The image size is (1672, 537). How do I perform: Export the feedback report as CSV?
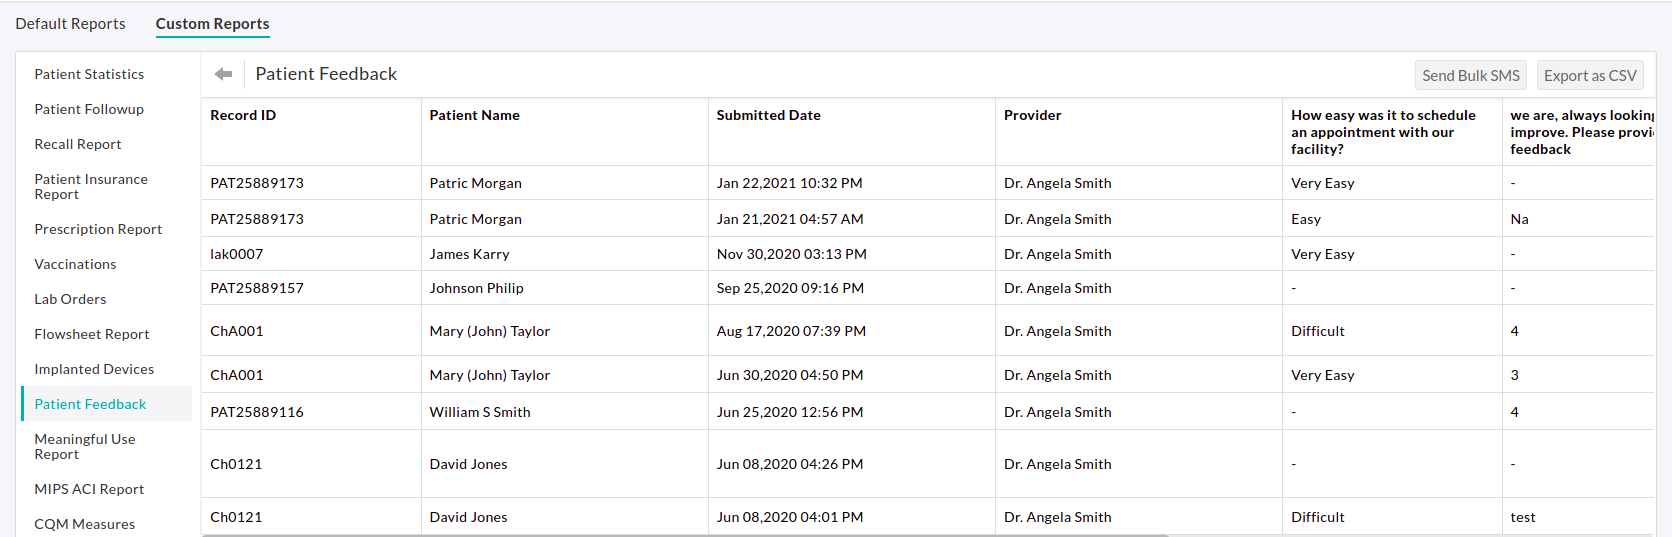click(1589, 76)
